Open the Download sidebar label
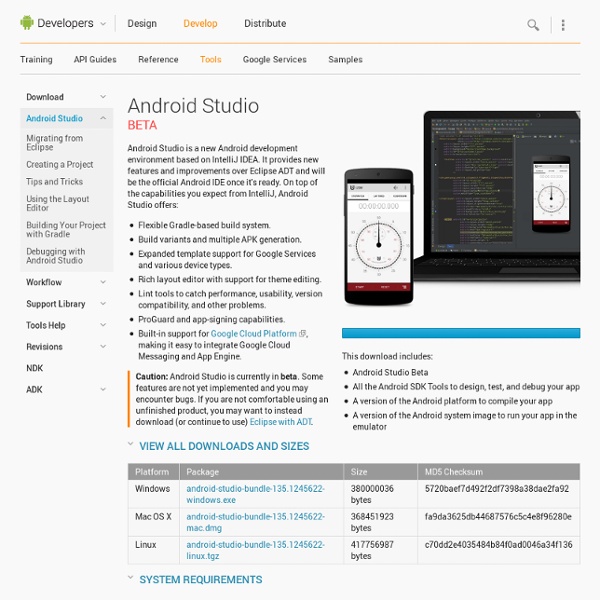600x600 pixels. (x=45, y=97)
